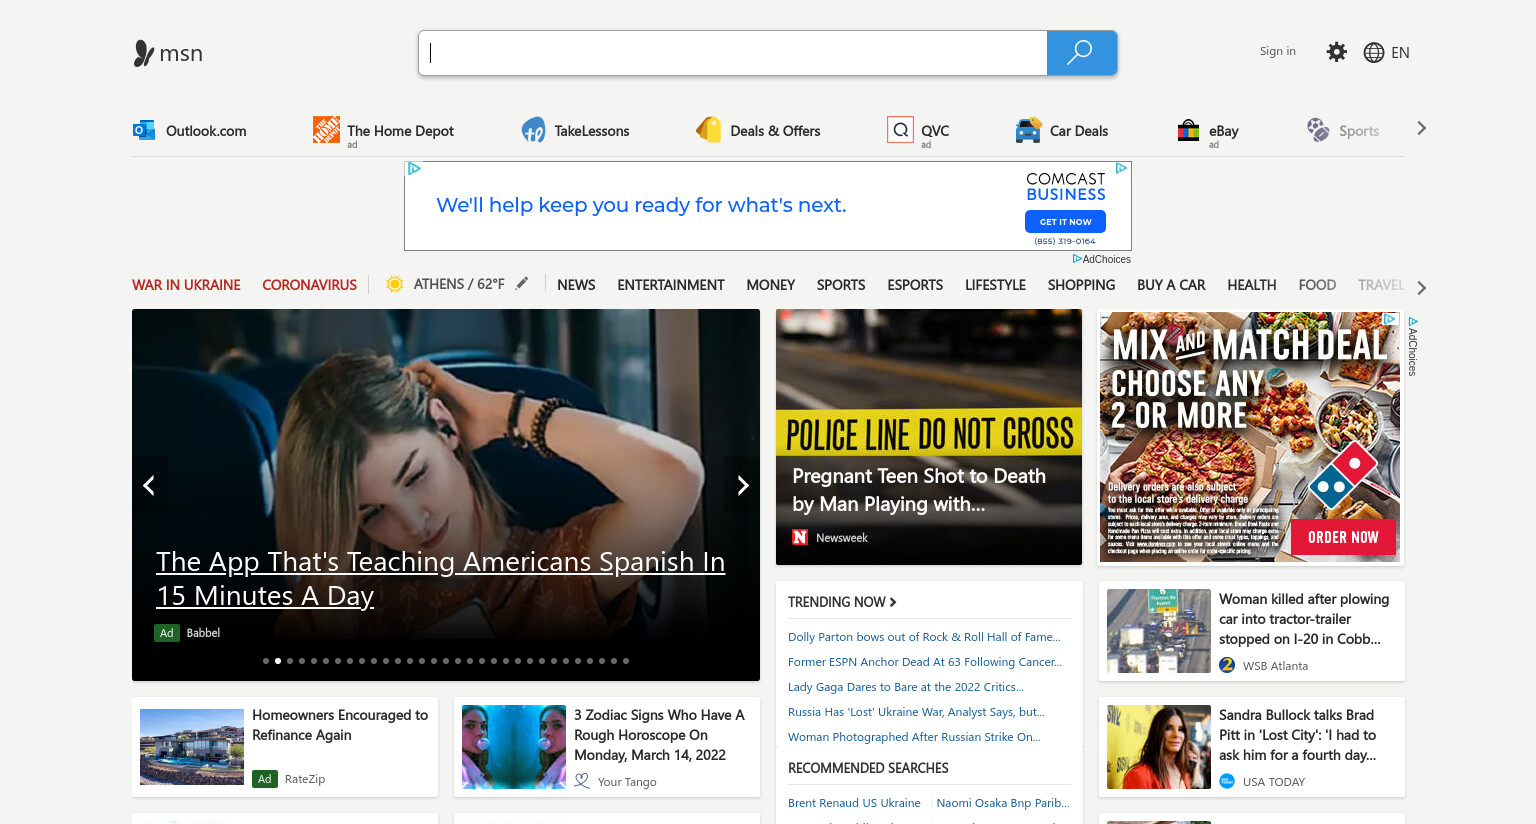Click the WSB Atlanta channel icon
The width and height of the screenshot is (1536, 824).
1227,665
